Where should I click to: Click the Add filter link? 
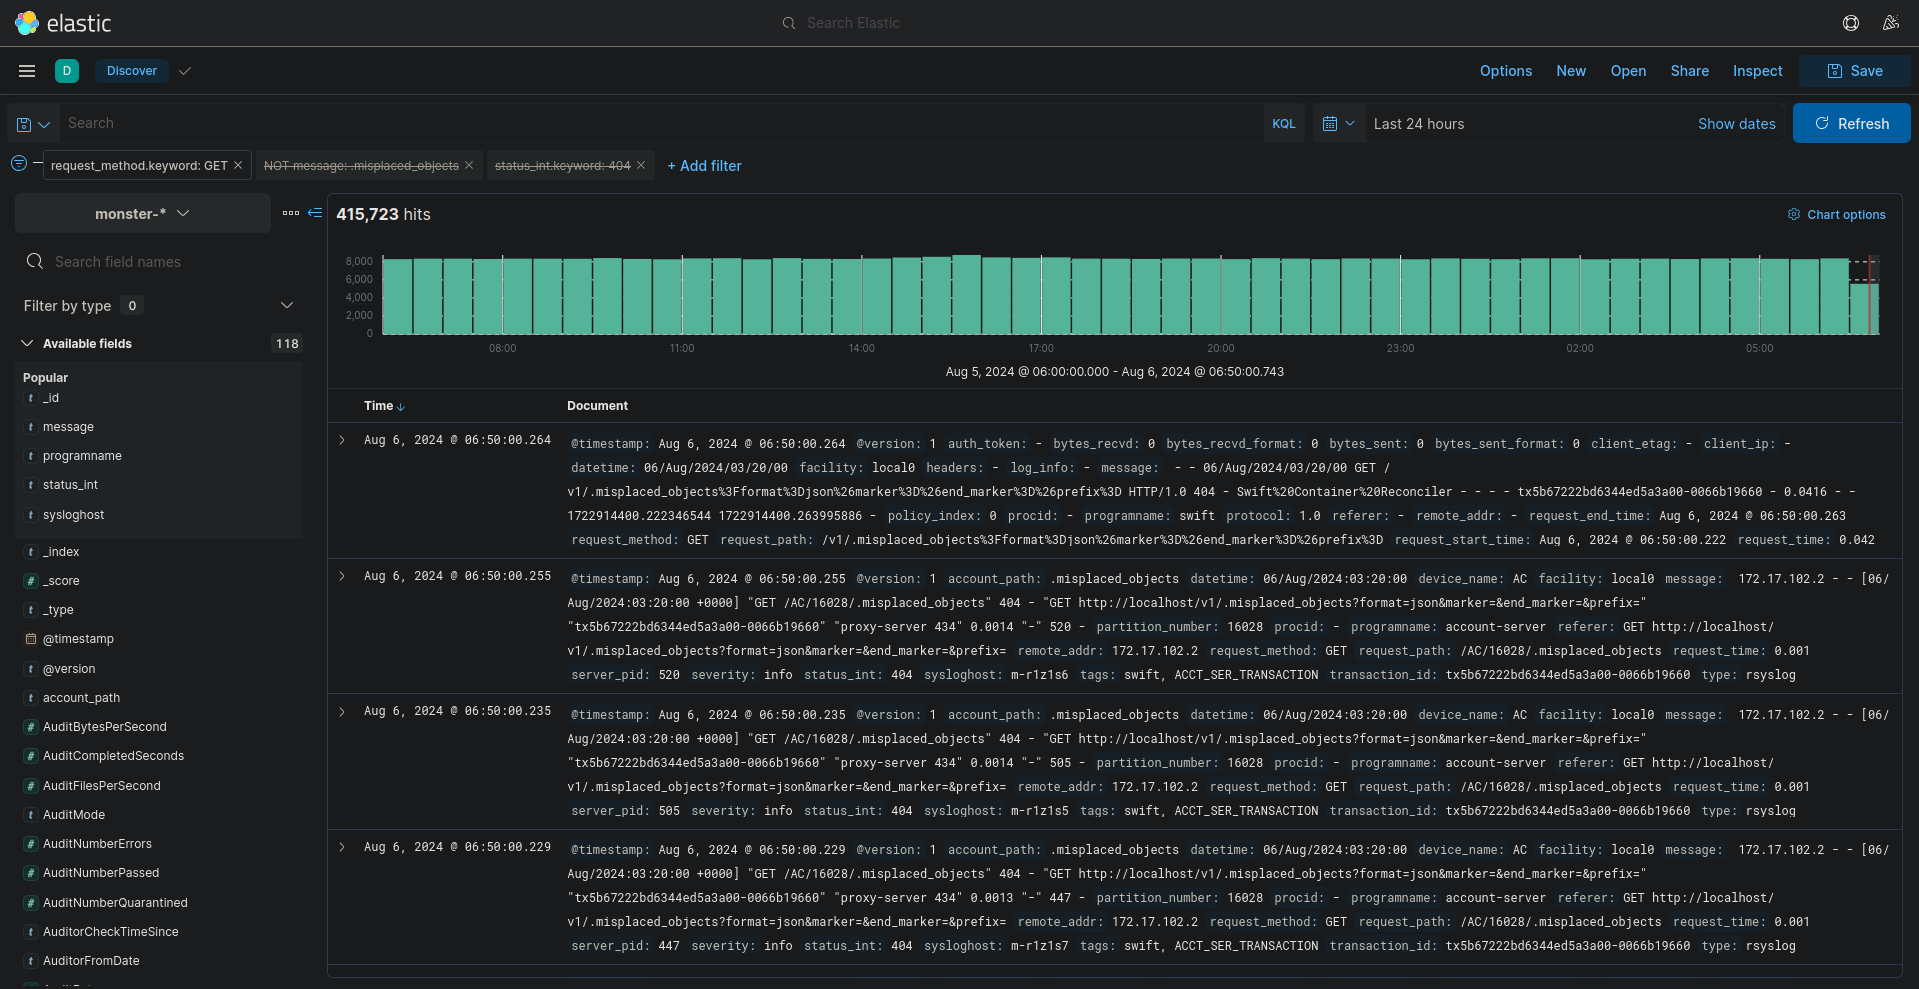(x=705, y=166)
